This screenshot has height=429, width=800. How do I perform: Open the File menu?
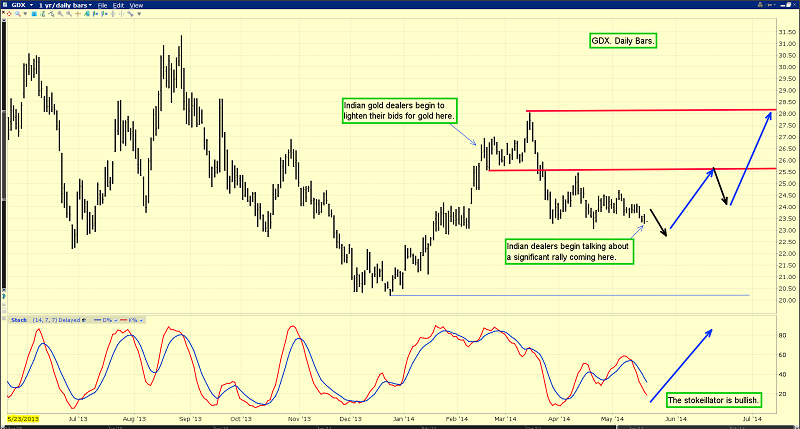tap(102, 5)
